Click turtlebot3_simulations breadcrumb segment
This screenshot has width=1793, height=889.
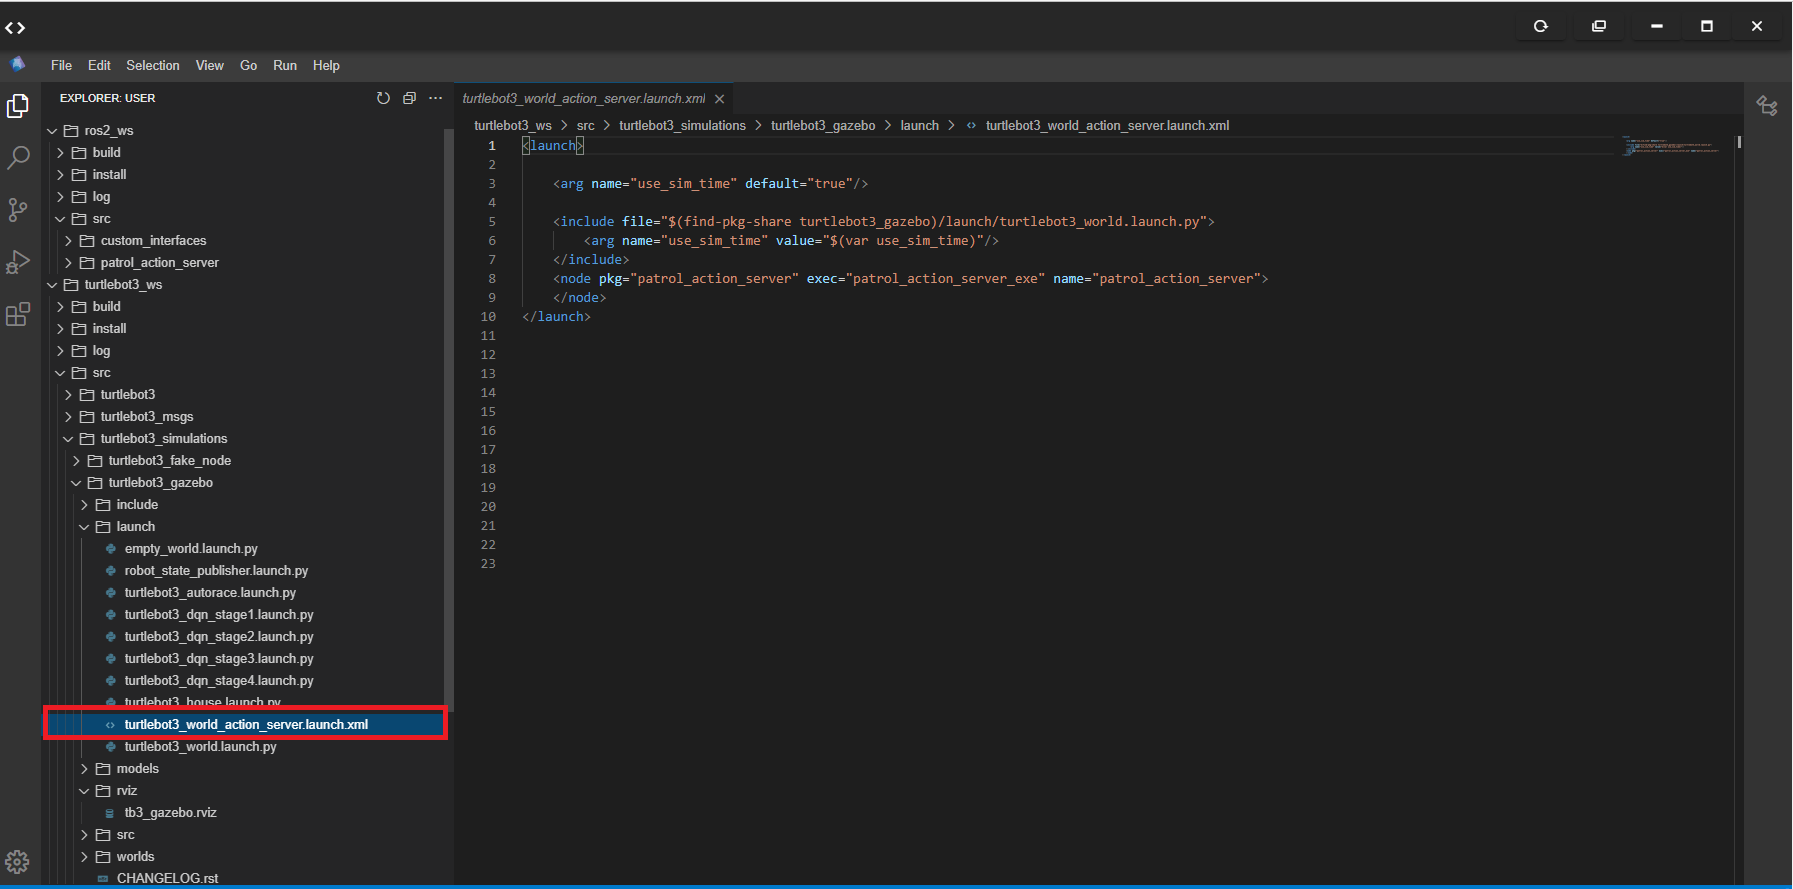pyautogui.click(x=682, y=126)
